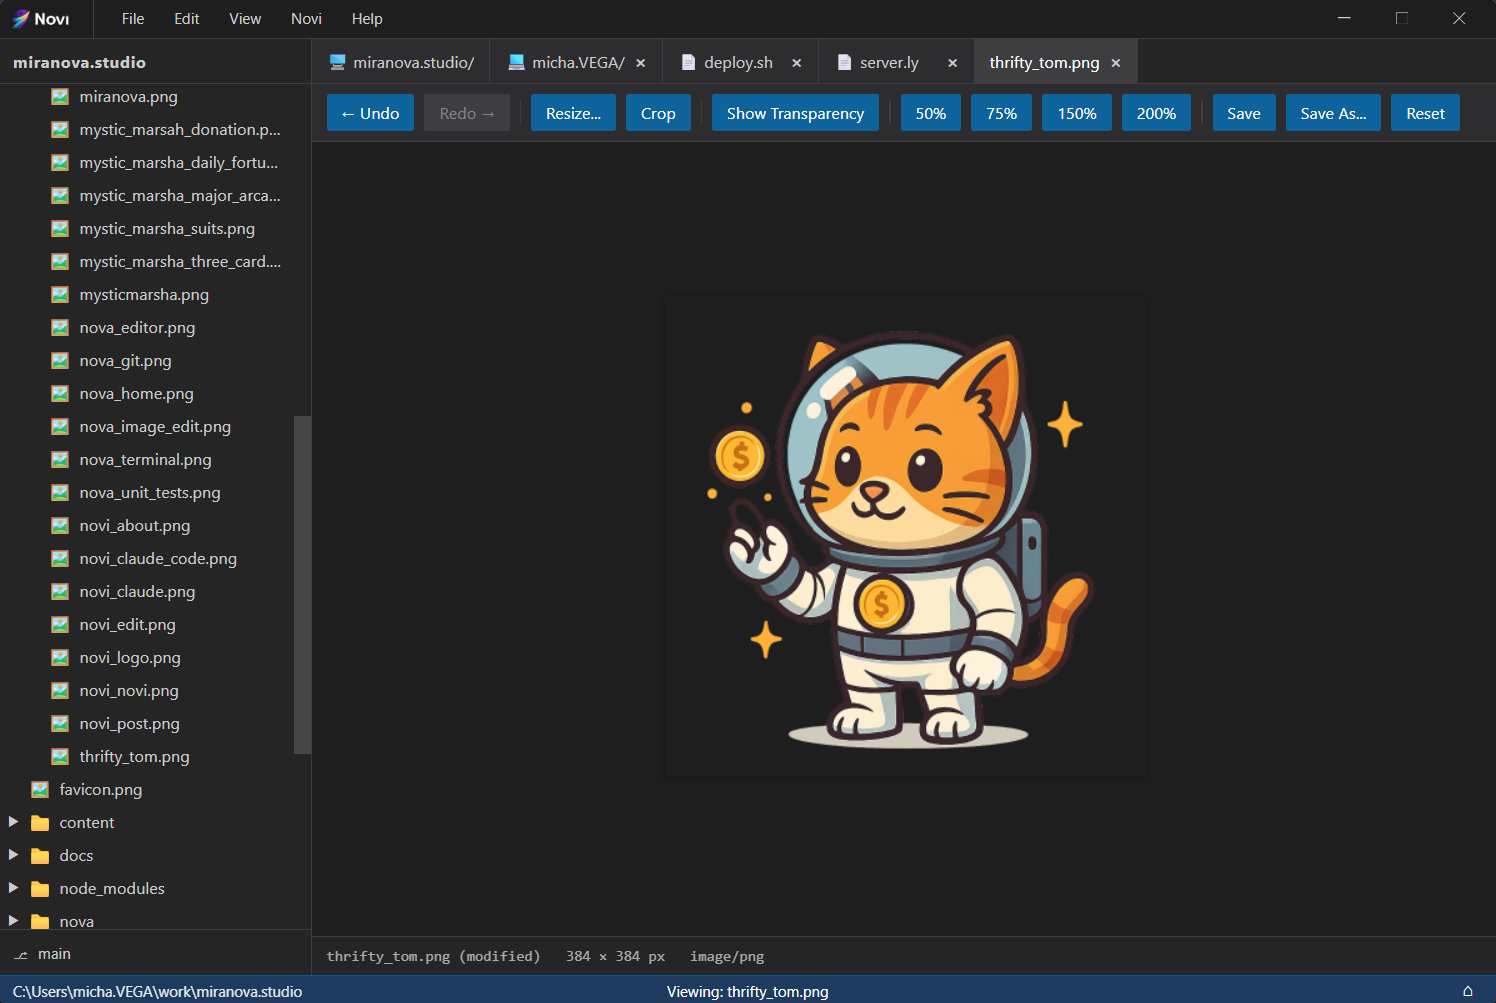Open the Resize dialog
The width and height of the screenshot is (1496, 1003).
[x=573, y=112]
